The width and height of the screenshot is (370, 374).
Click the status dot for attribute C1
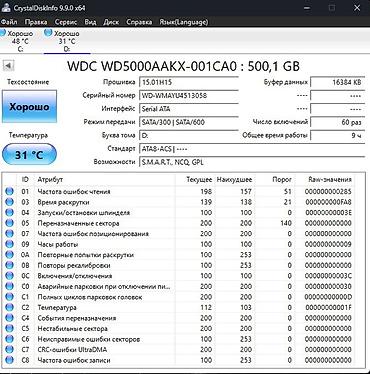[9, 297]
